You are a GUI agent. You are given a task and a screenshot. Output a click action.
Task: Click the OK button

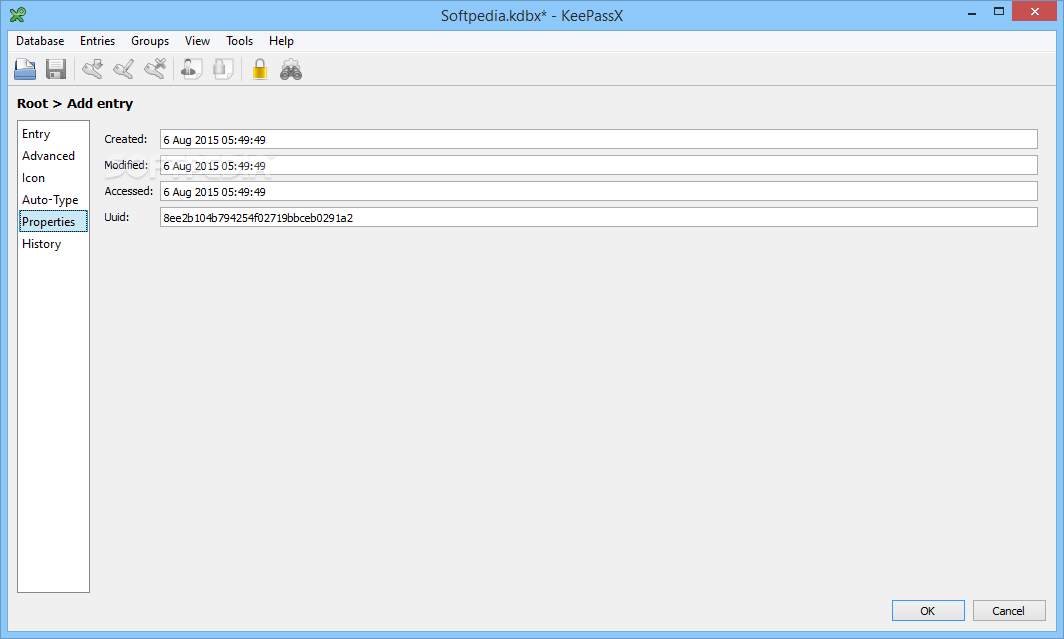(928, 611)
